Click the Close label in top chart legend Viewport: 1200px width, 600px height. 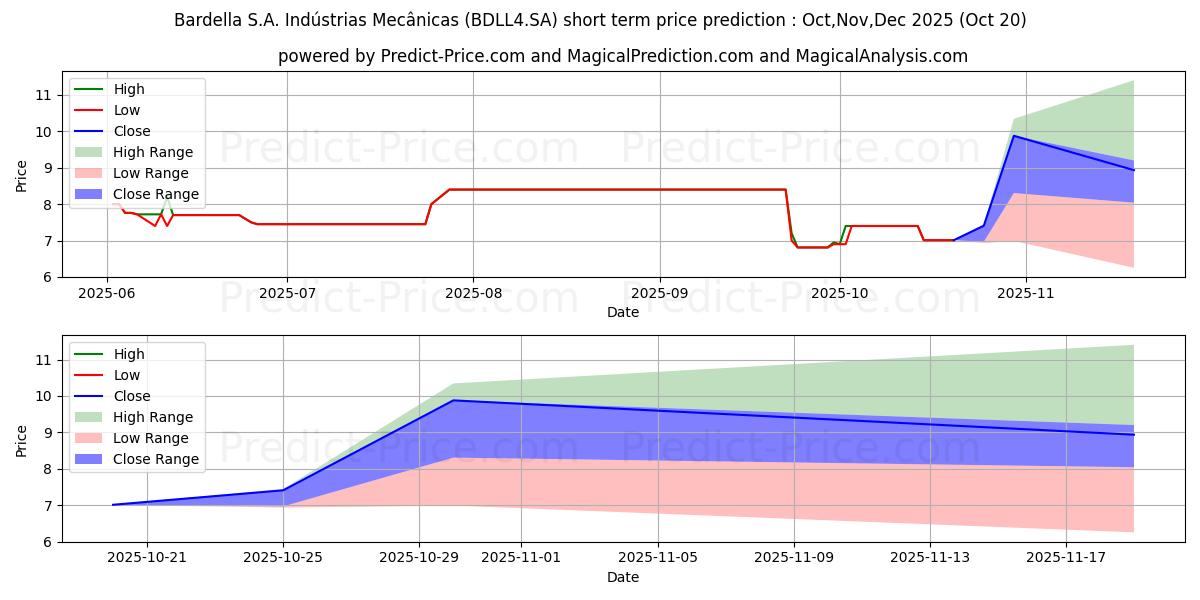(x=132, y=131)
